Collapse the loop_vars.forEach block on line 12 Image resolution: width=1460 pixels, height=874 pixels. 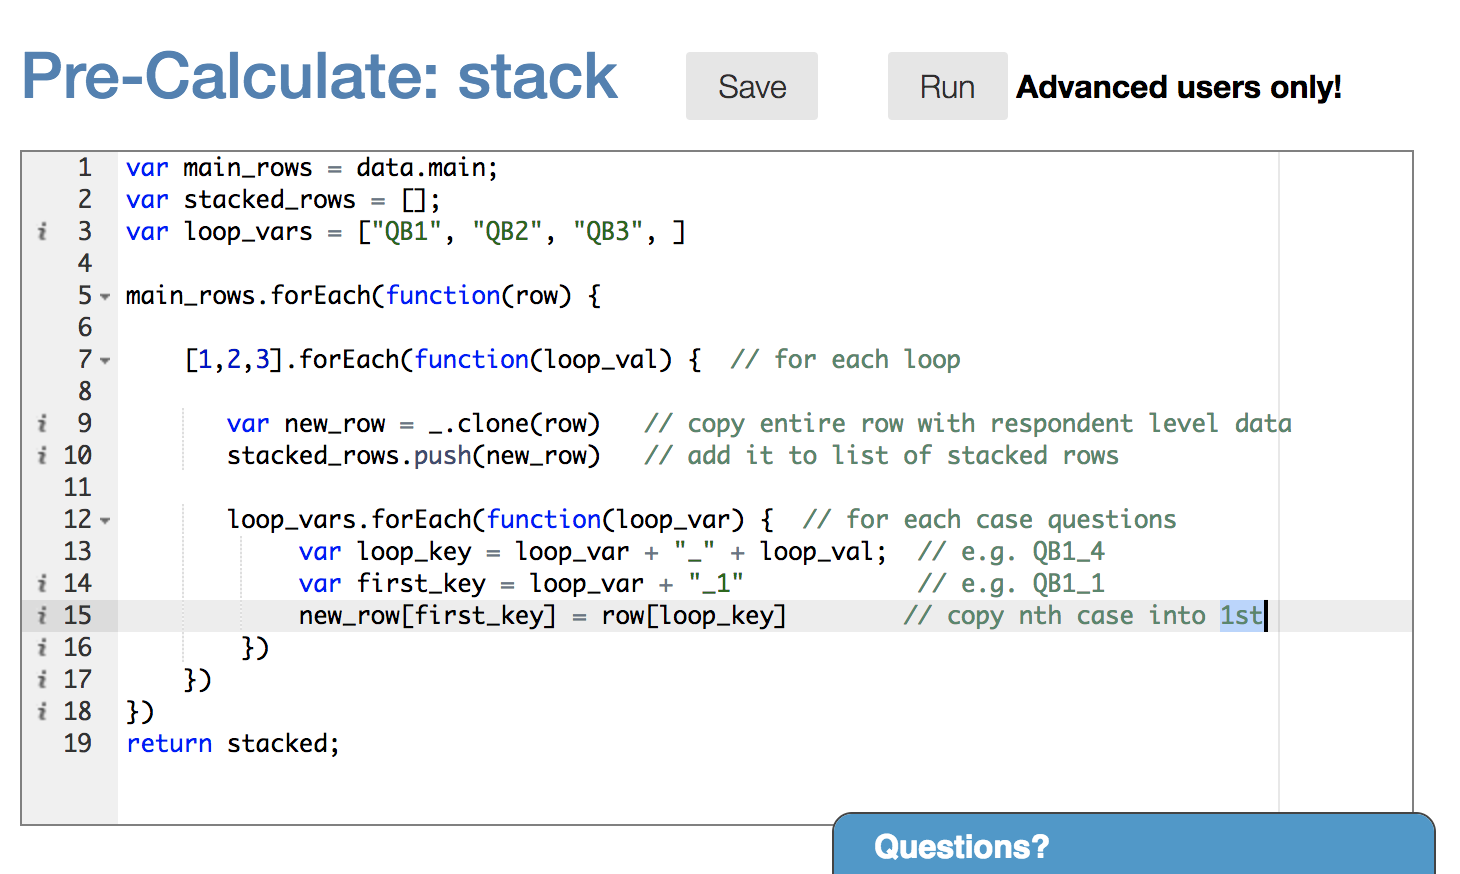click(x=105, y=521)
